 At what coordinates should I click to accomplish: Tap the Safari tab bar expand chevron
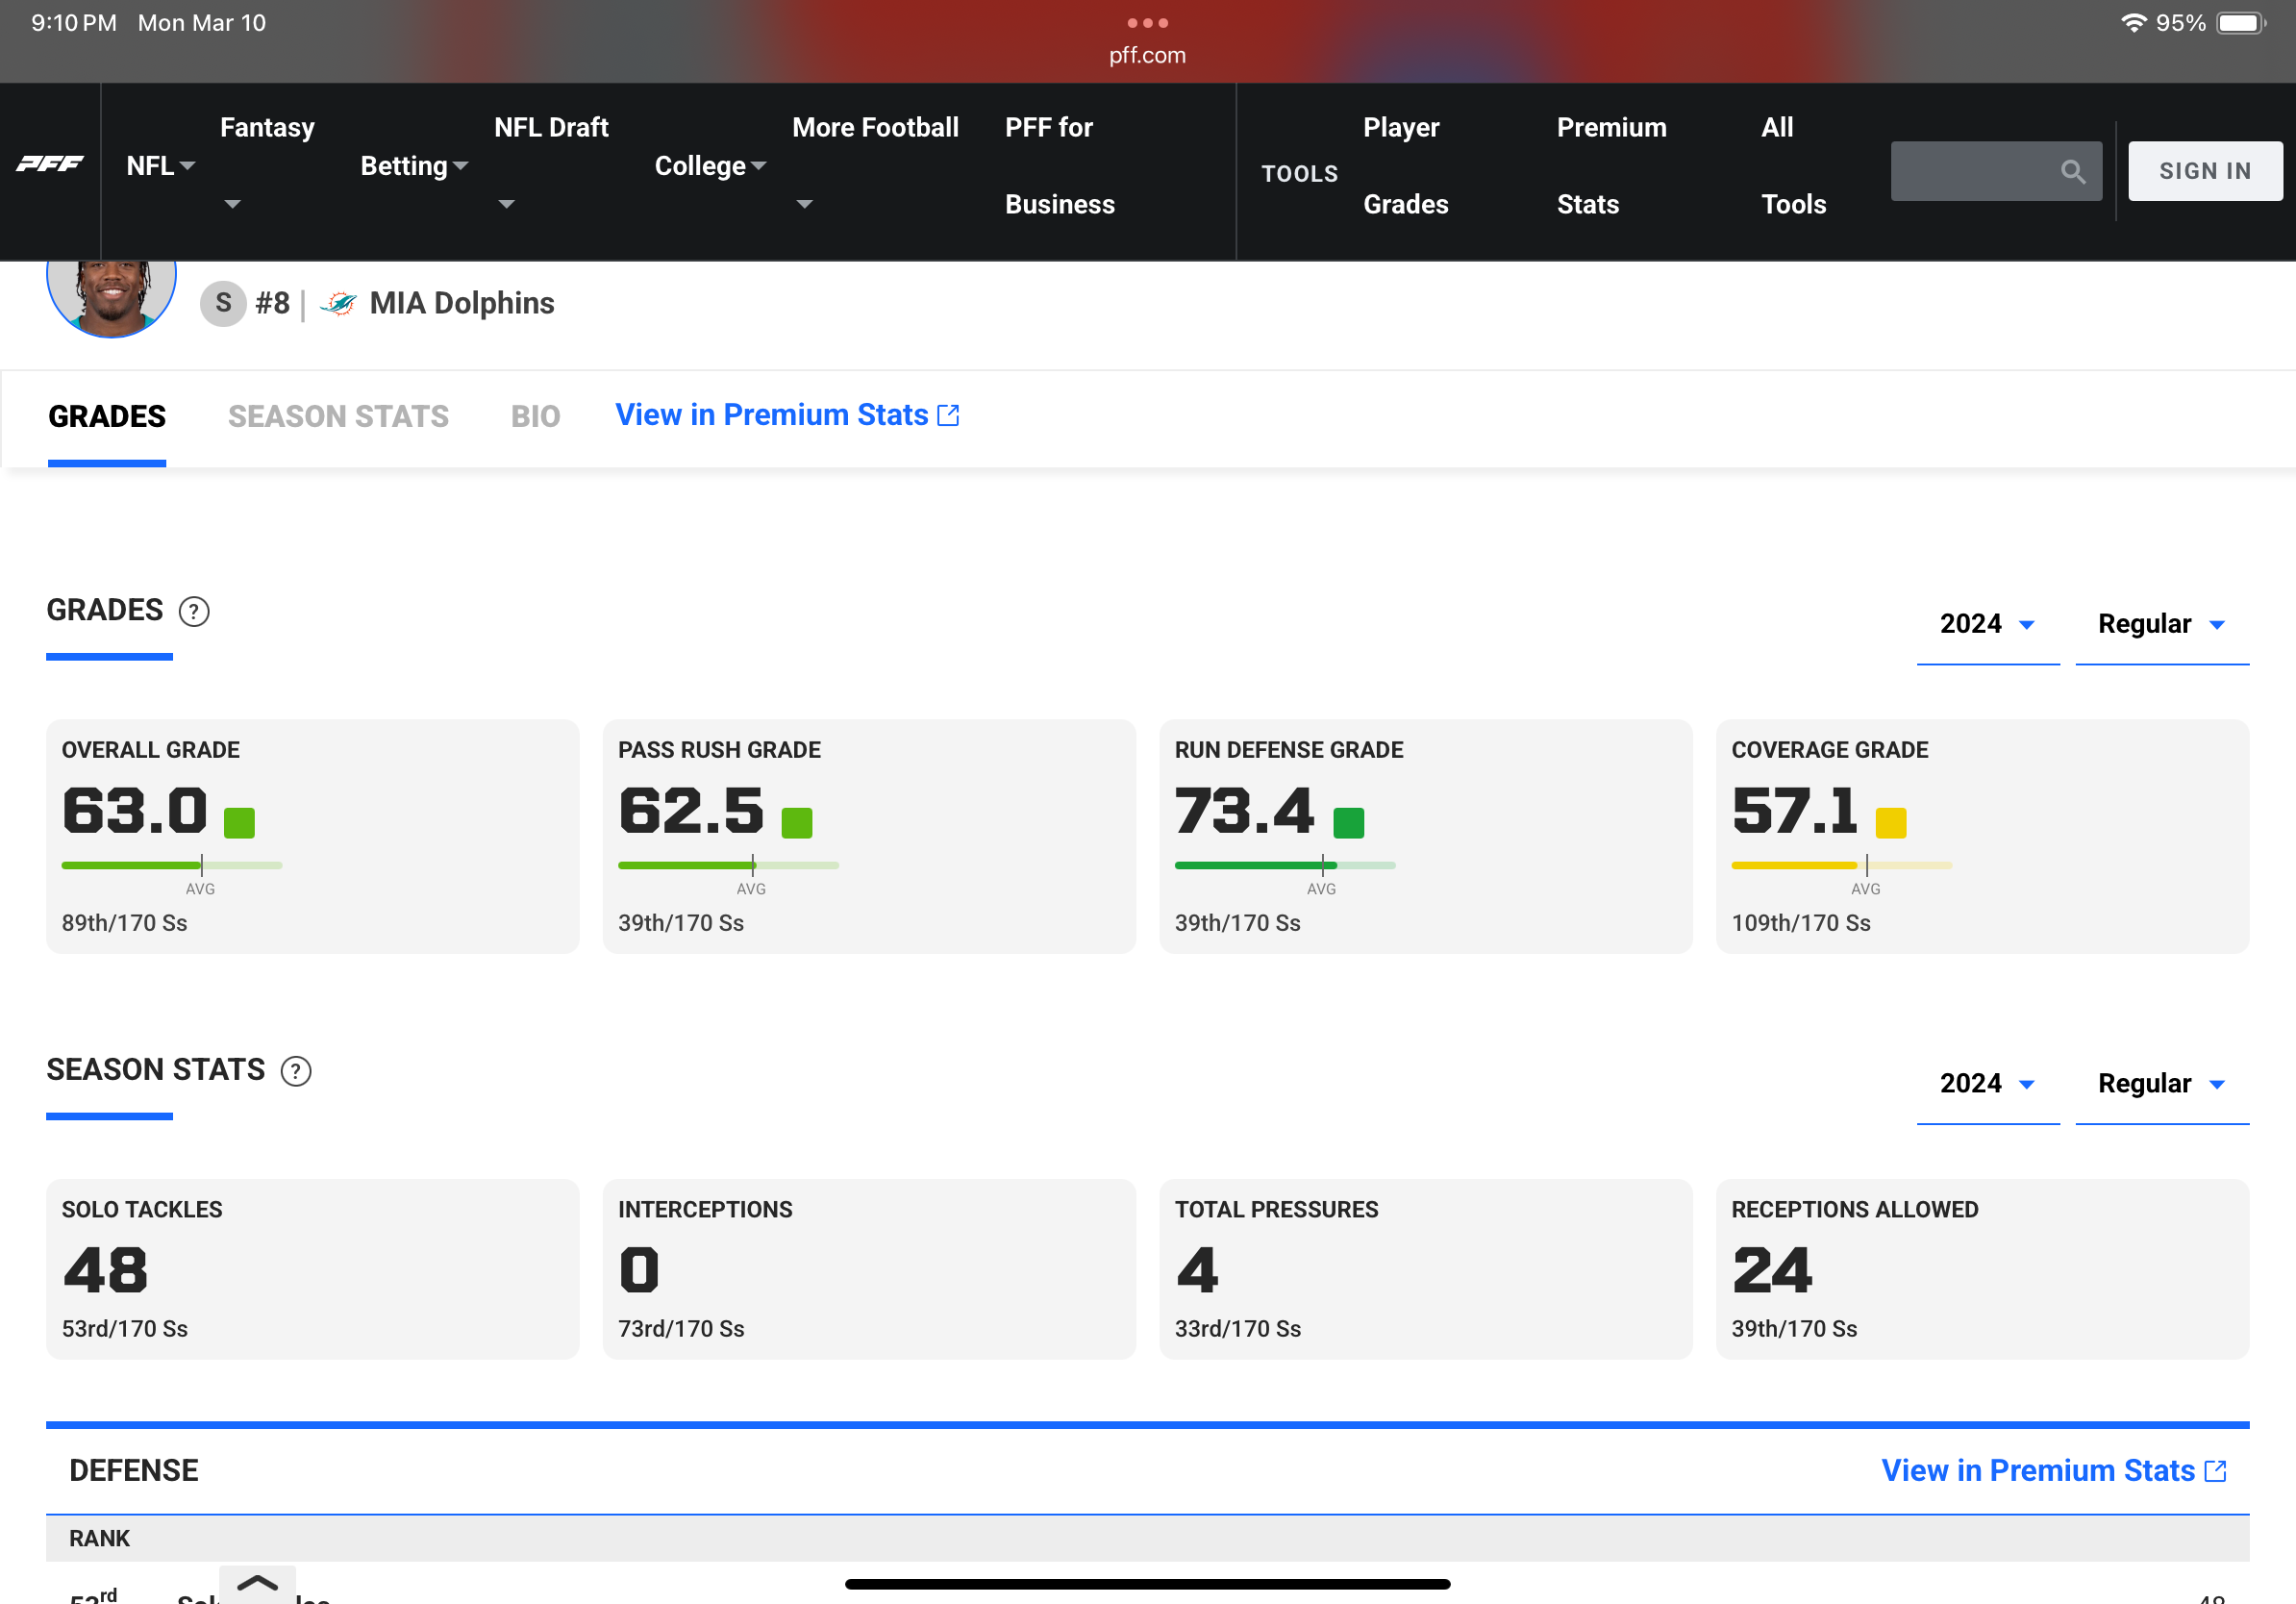[257, 1584]
